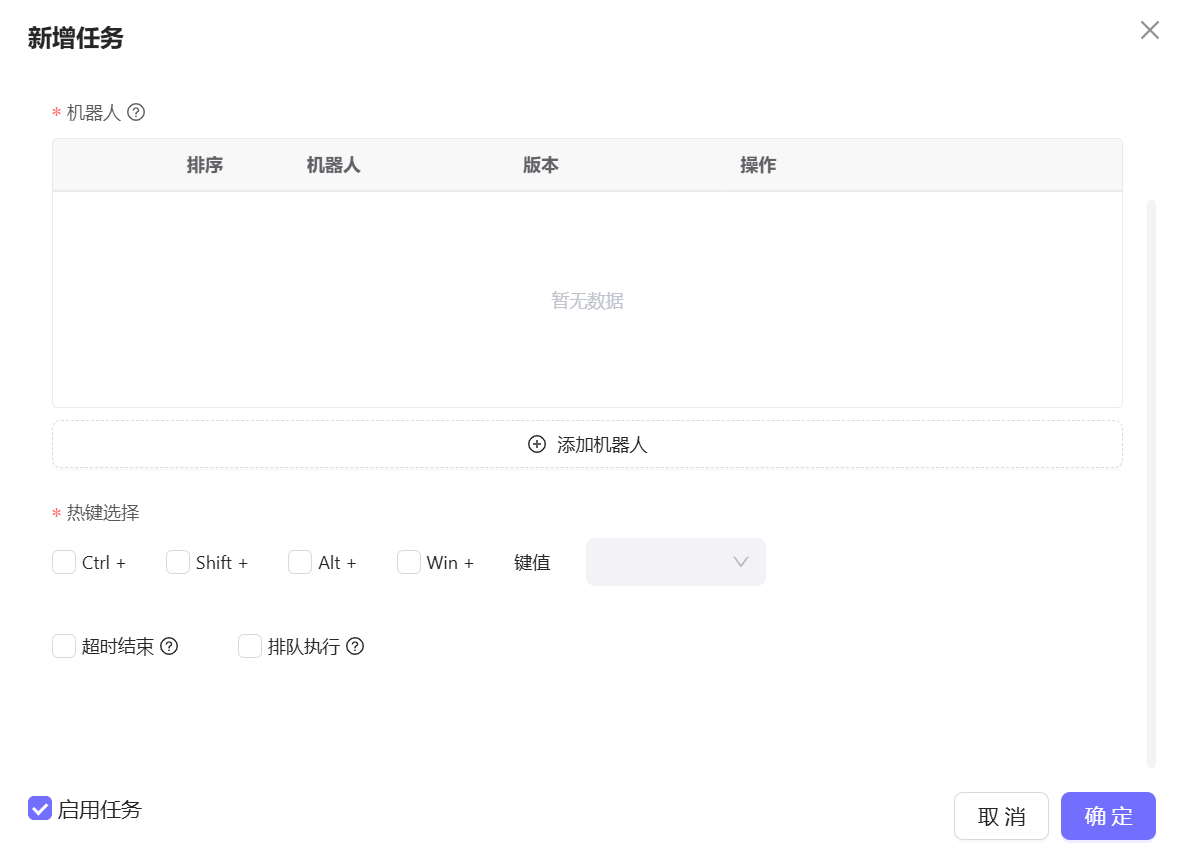View the 排队执行 help tooltip icon
The image size is (1182, 868).
[355, 646]
